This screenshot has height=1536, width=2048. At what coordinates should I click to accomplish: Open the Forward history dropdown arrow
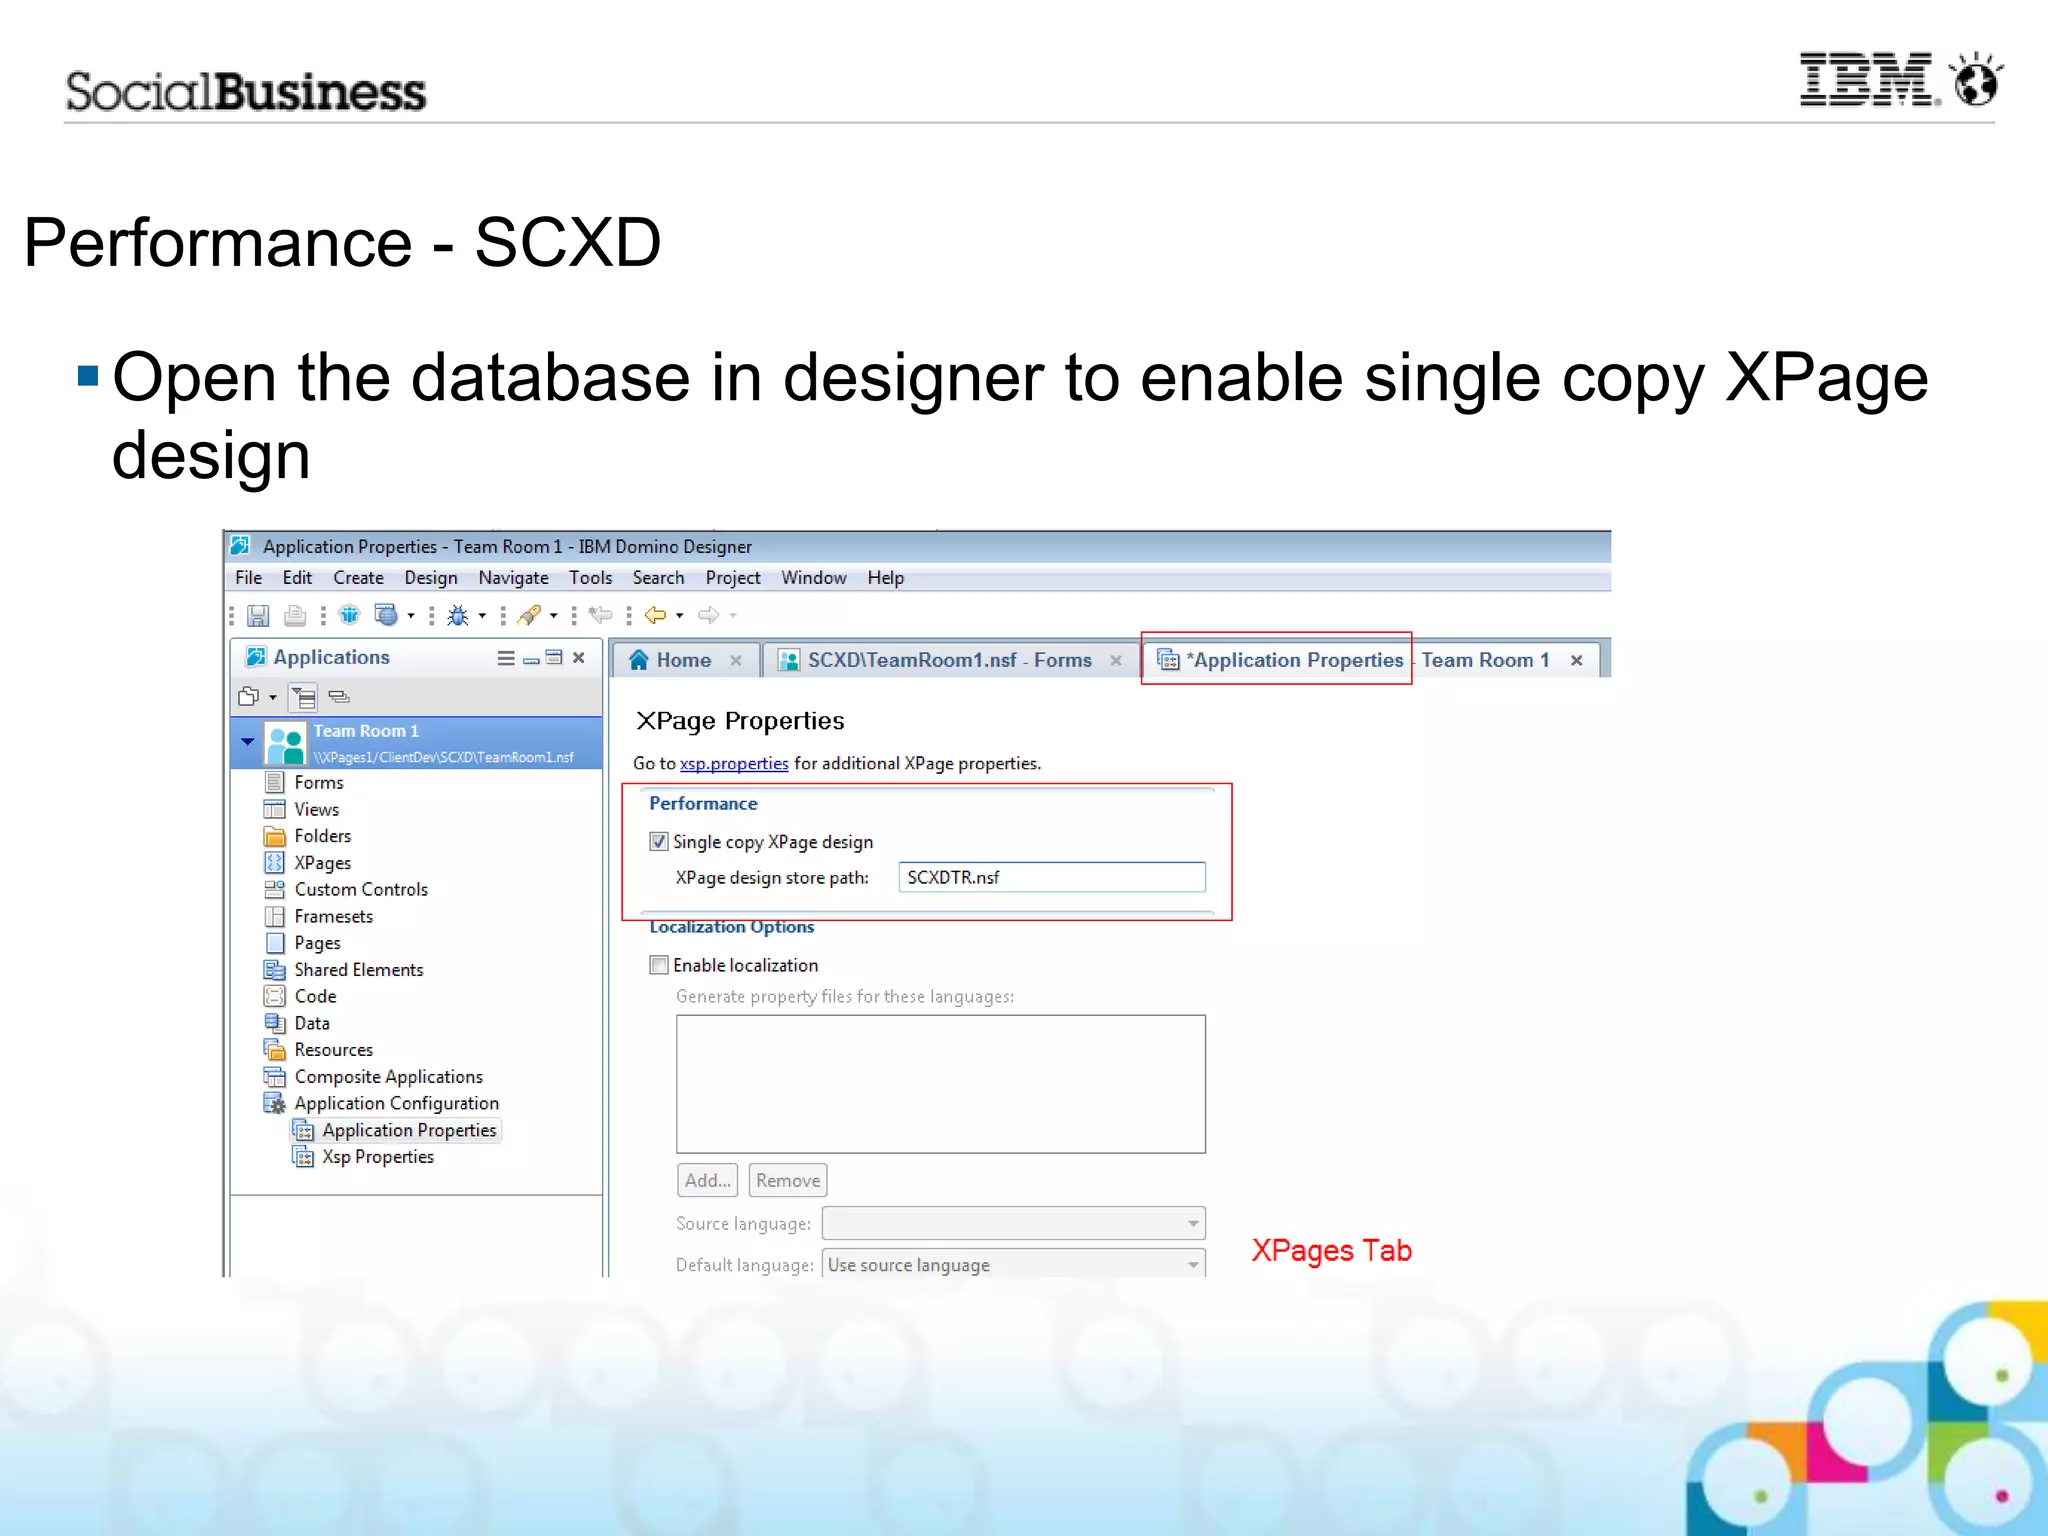click(733, 616)
